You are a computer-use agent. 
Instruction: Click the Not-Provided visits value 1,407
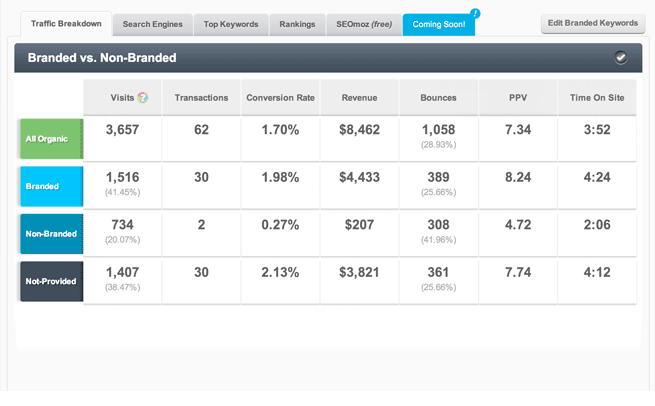(122, 273)
